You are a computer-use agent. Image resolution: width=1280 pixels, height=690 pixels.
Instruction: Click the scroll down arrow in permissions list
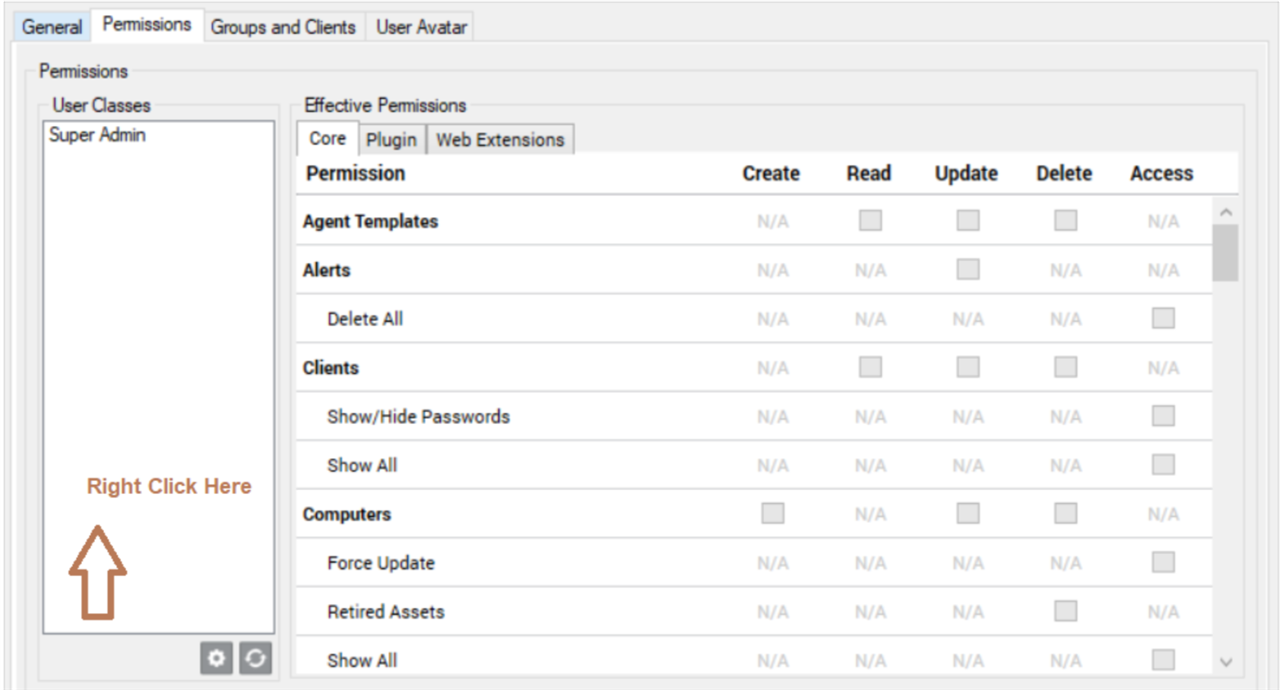[1227, 662]
